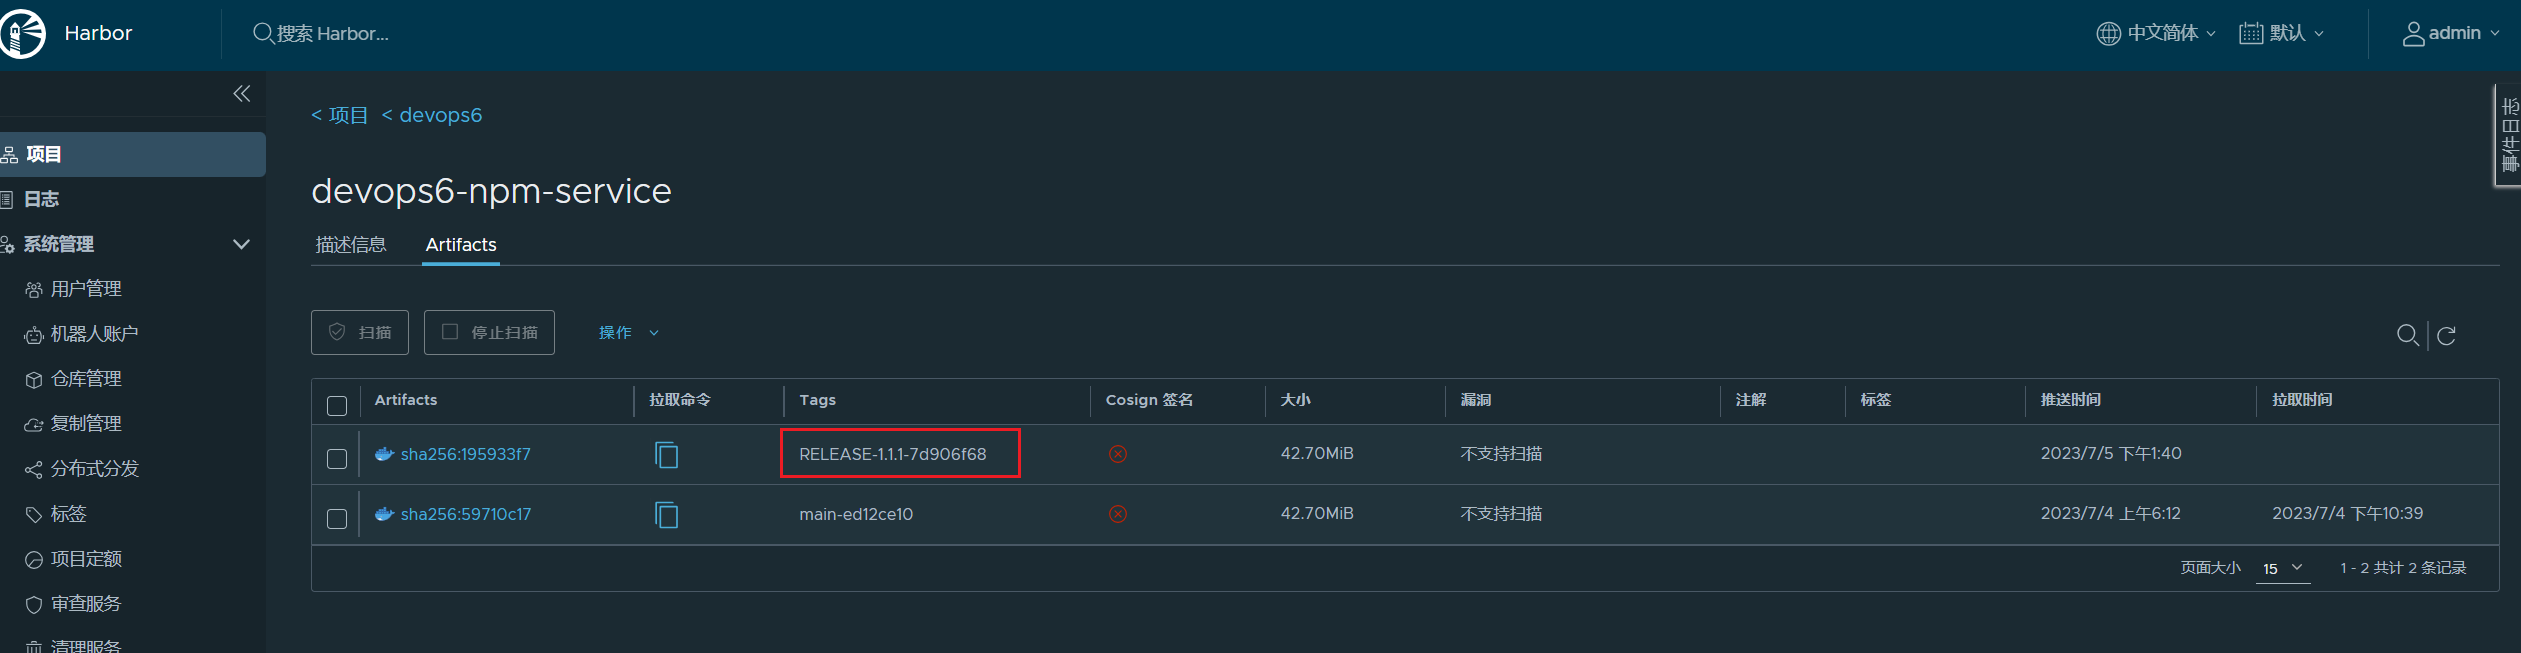Open artifact sha256:195933f7 link
The width and height of the screenshot is (2521, 653).
[x=466, y=454]
